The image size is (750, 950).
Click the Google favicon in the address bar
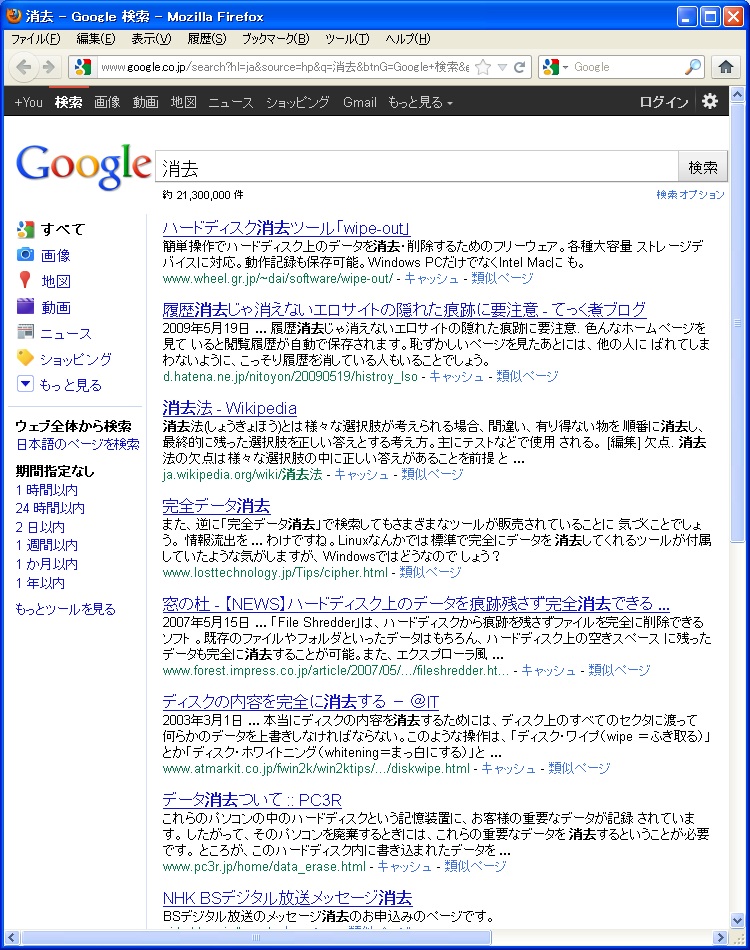[83, 67]
